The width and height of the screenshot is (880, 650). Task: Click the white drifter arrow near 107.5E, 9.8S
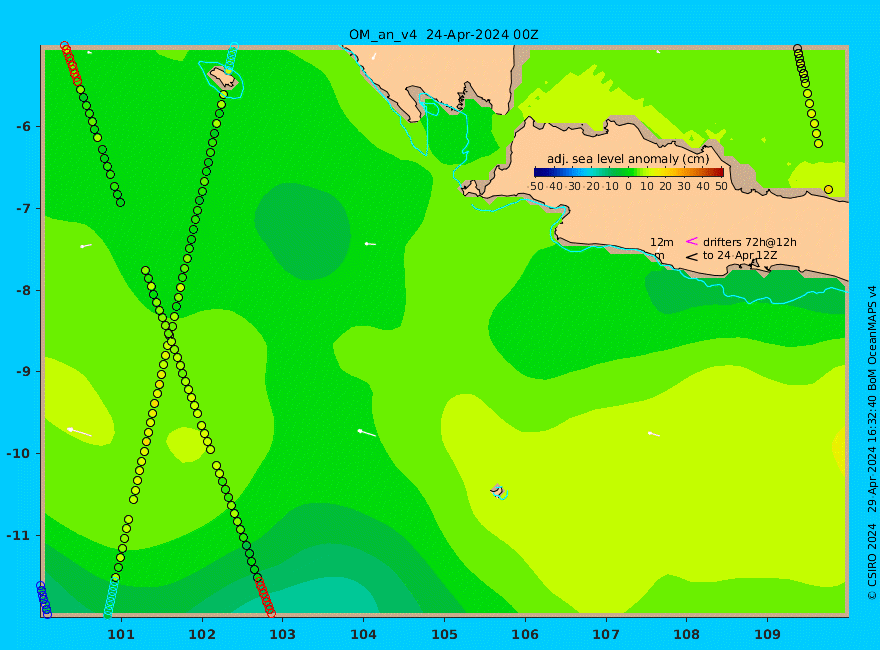click(654, 434)
